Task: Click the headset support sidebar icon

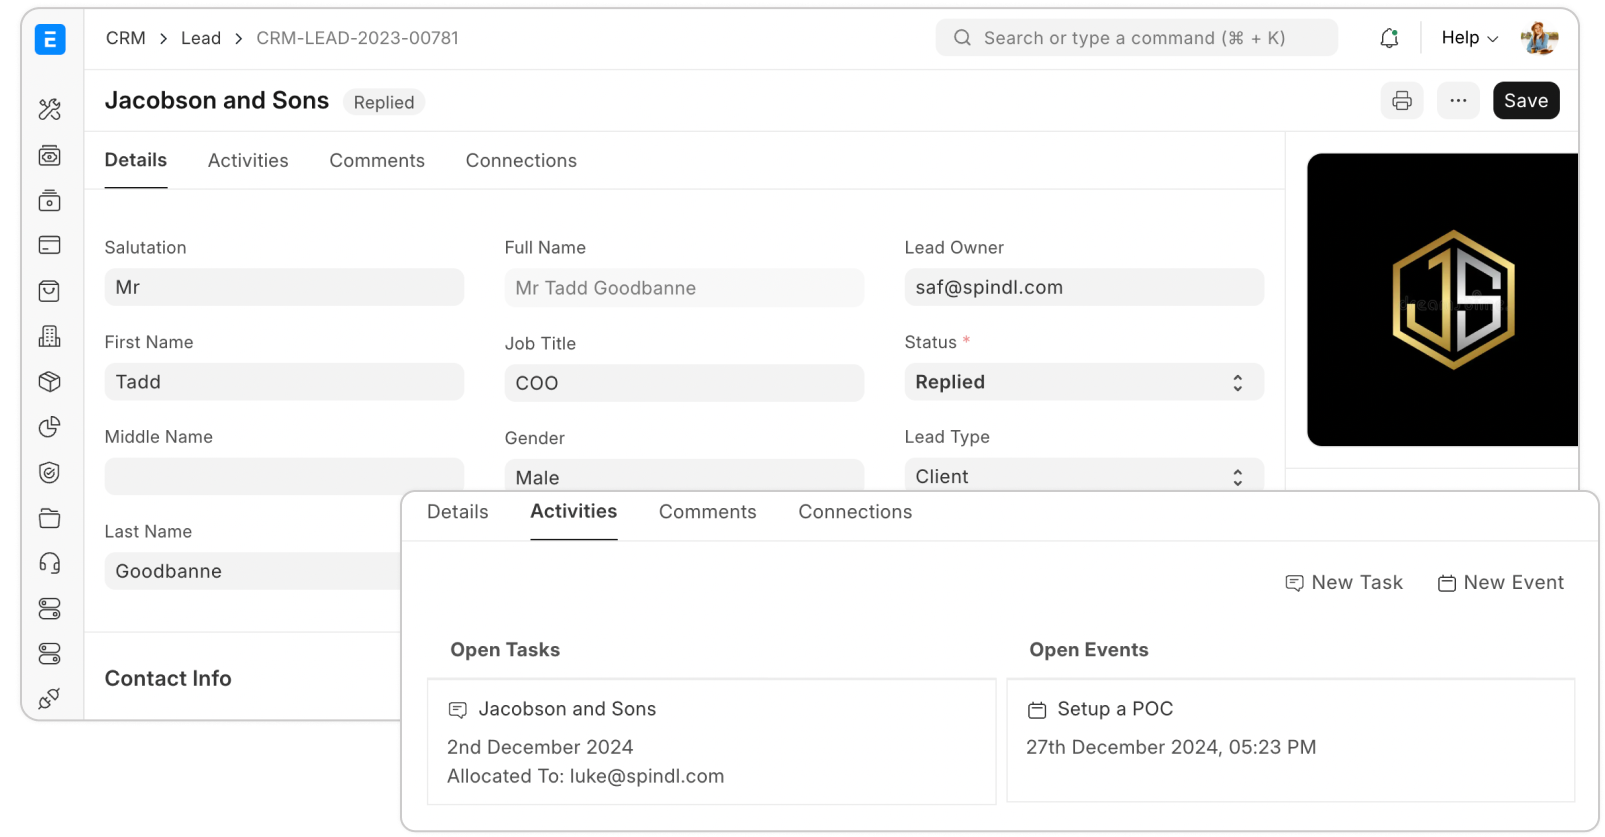Action: (x=49, y=563)
